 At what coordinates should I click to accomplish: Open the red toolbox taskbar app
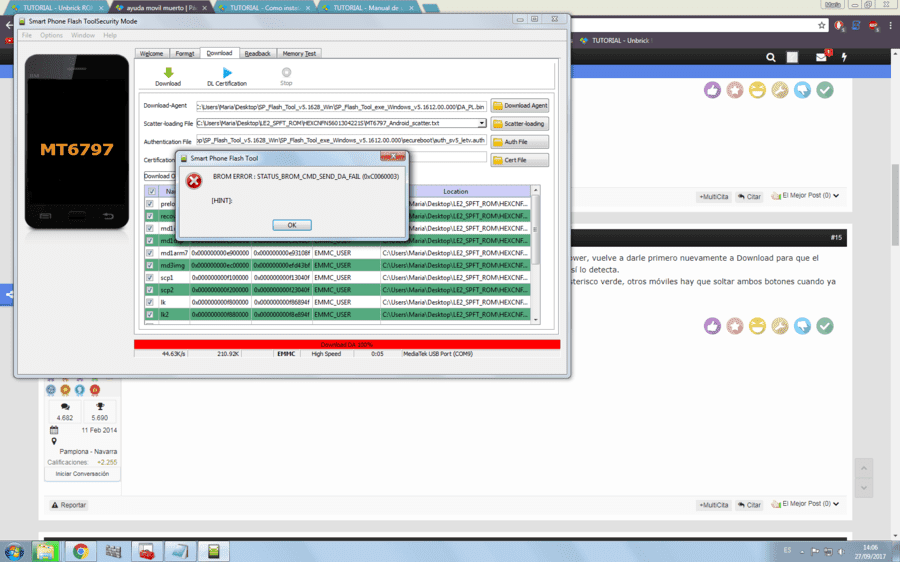[146, 552]
